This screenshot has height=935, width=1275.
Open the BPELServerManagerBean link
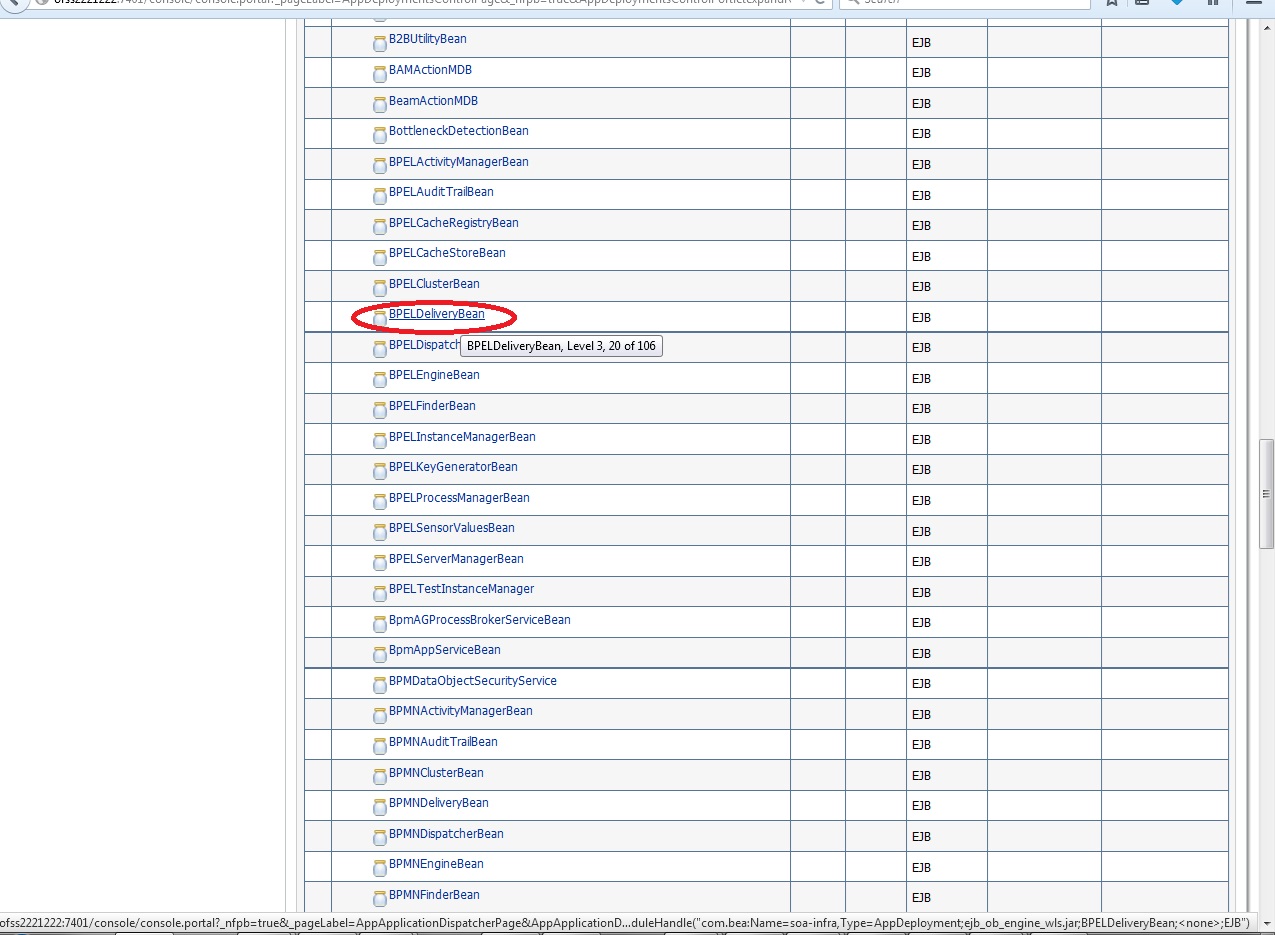click(456, 559)
